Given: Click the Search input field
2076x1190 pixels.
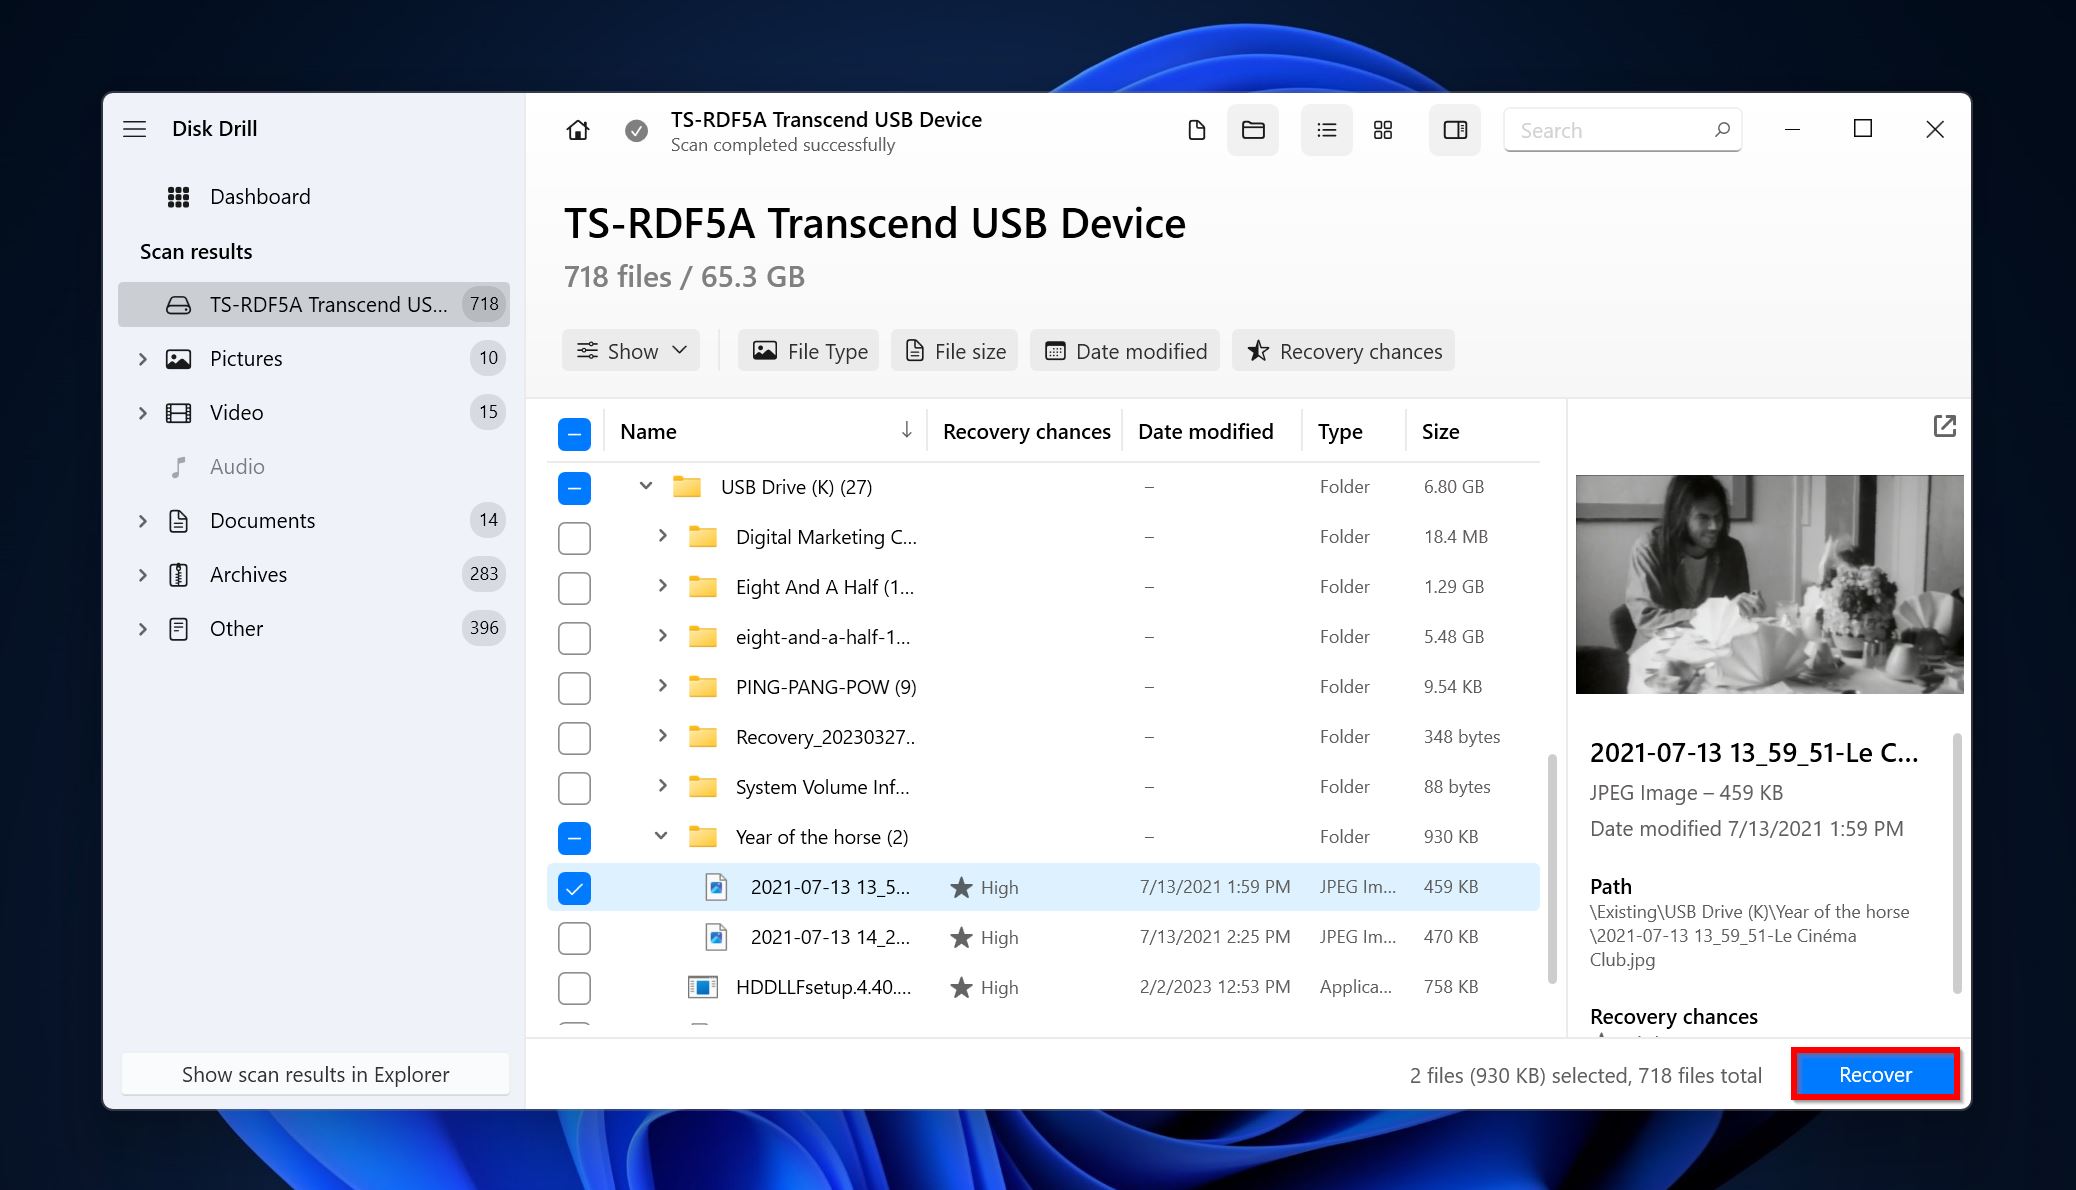Looking at the screenshot, I should 1611,128.
